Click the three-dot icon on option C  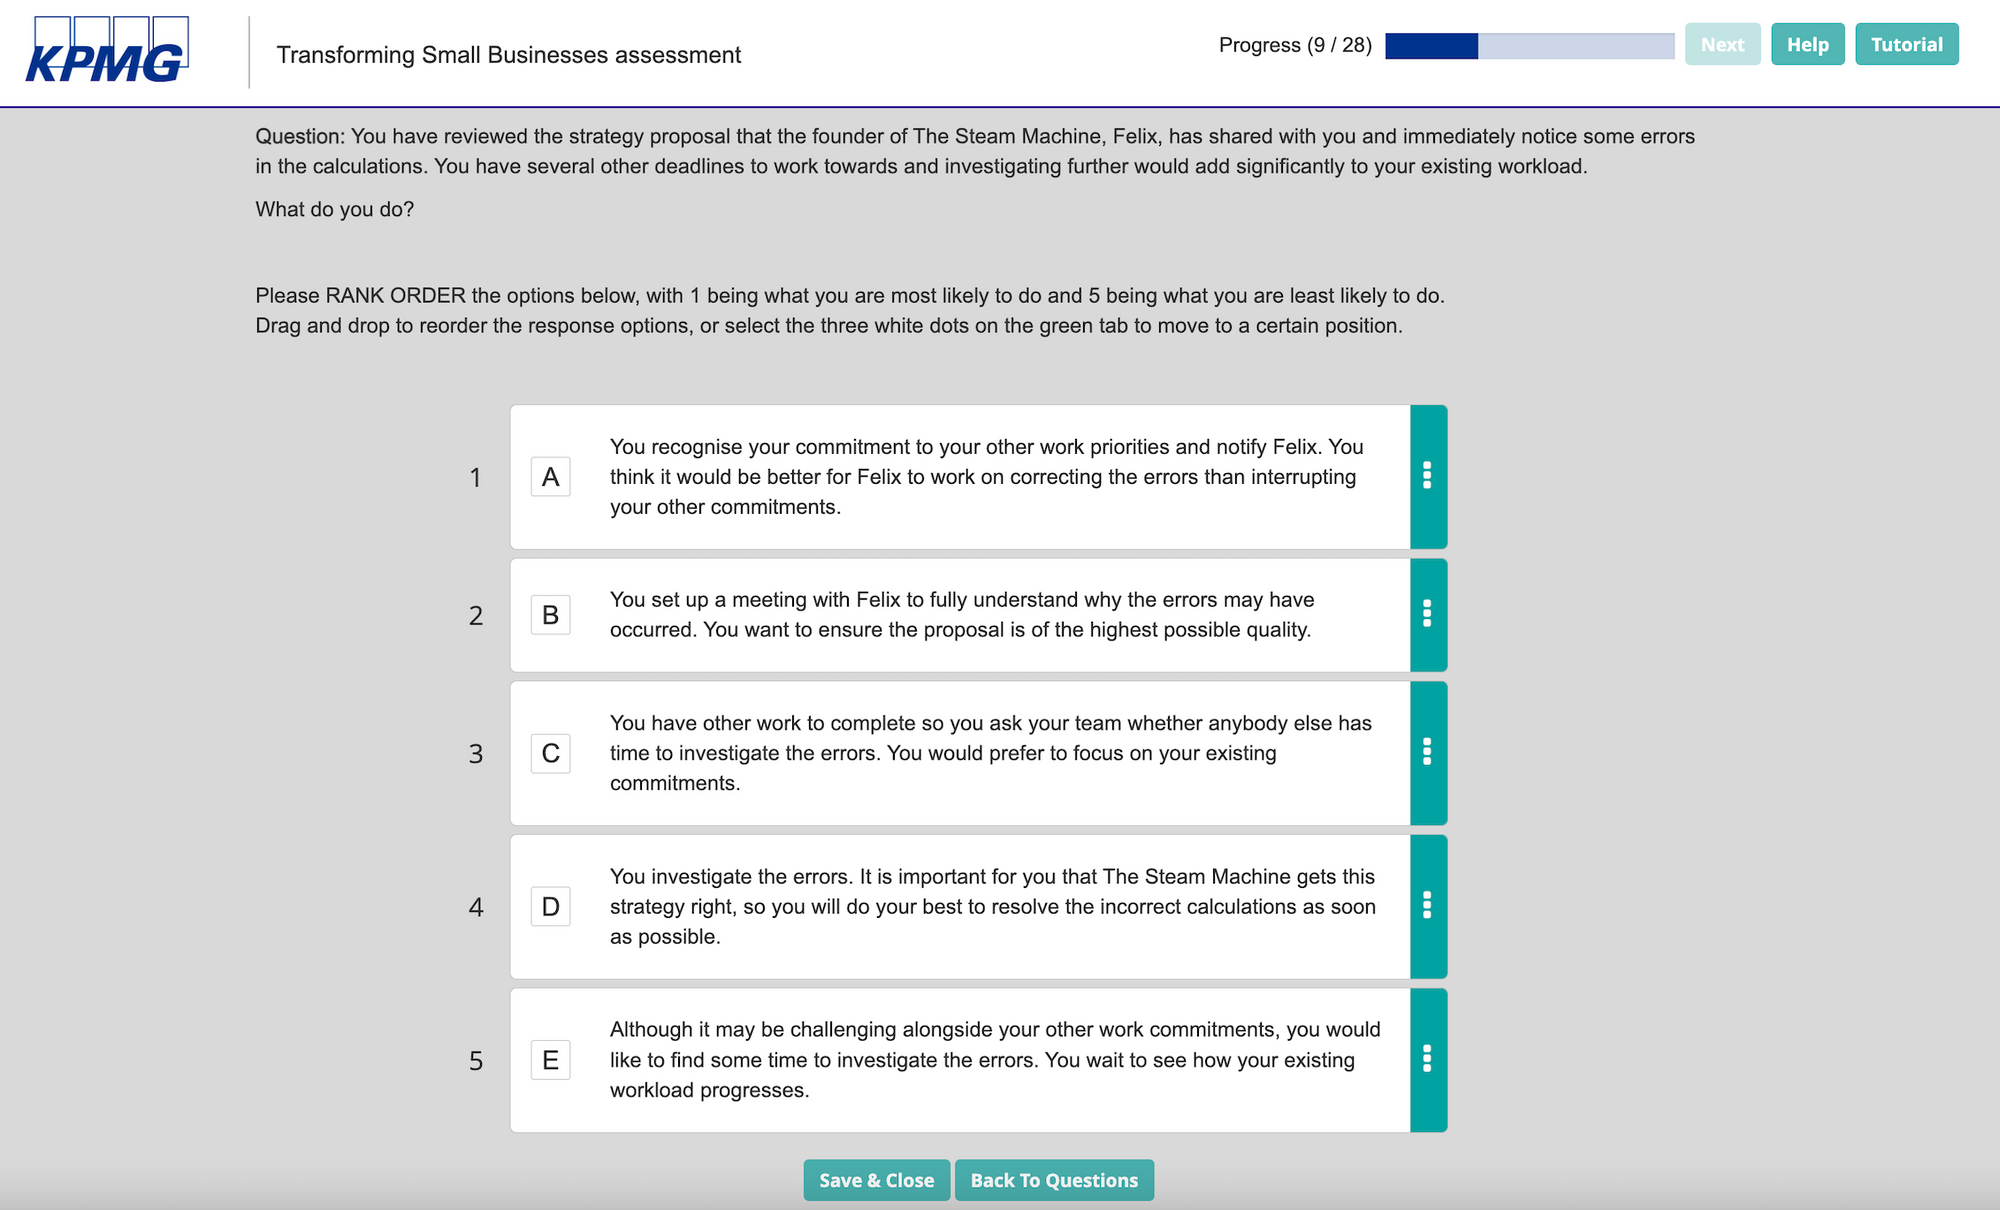pyautogui.click(x=1427, y=751)
